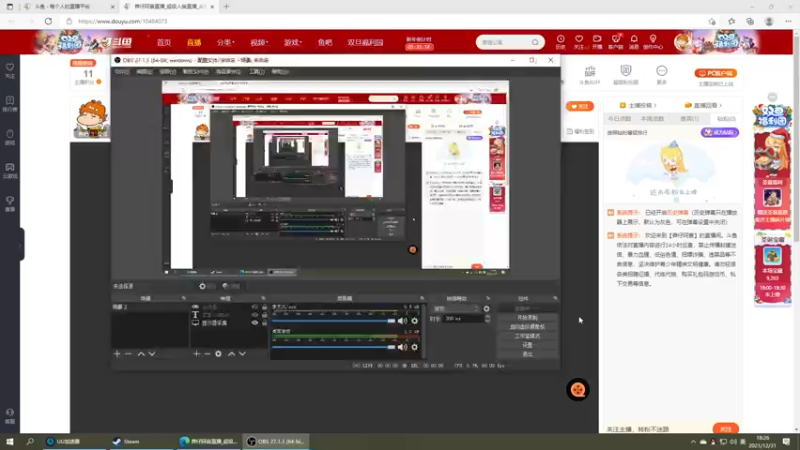Adjust the first mixer volume slider

(334, 321)
